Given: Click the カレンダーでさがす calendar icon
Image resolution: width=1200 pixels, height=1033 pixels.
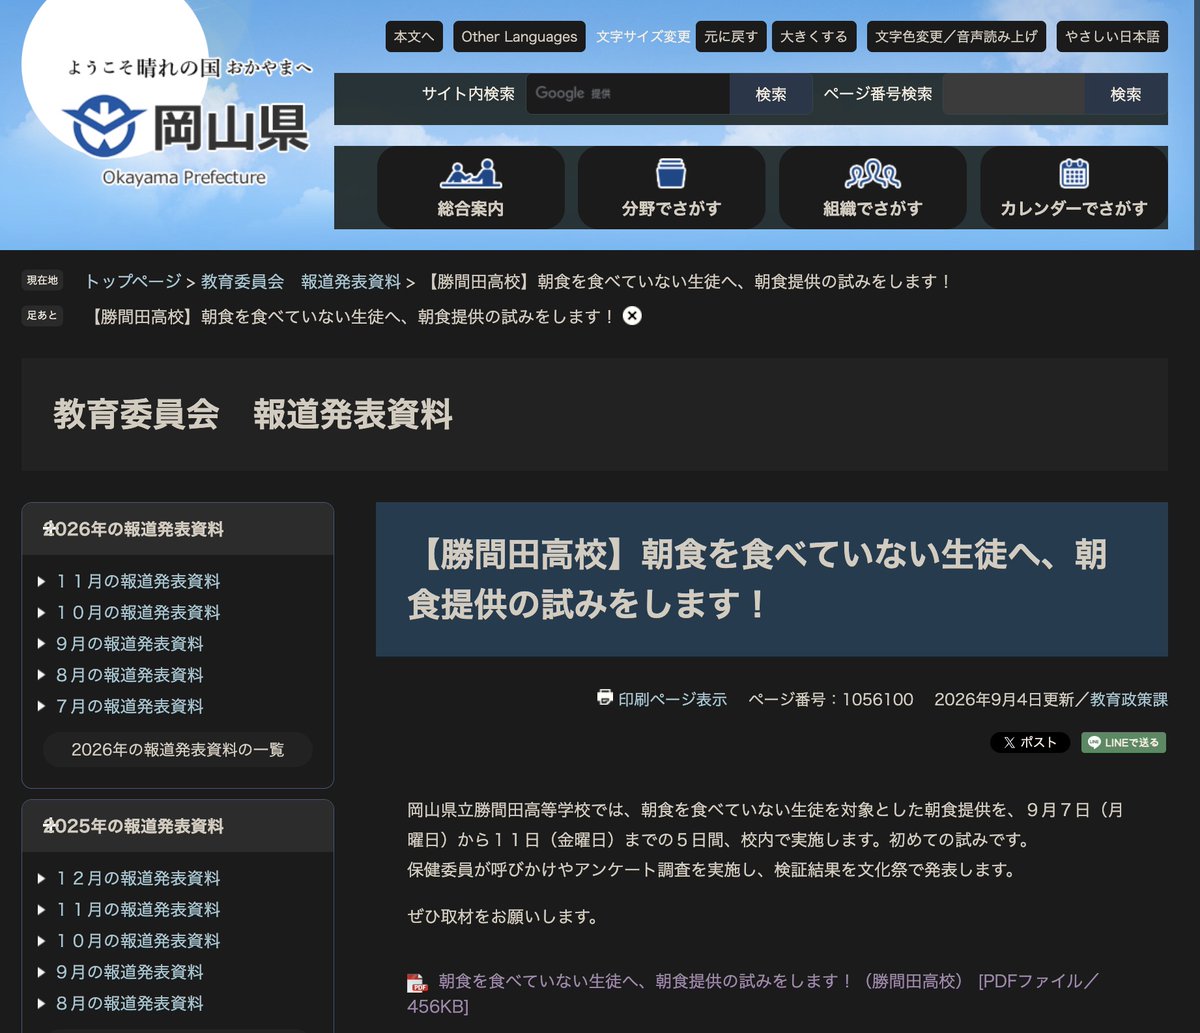Looking at the screenshot, I should pyautogui.click(x=1074, y=173).
